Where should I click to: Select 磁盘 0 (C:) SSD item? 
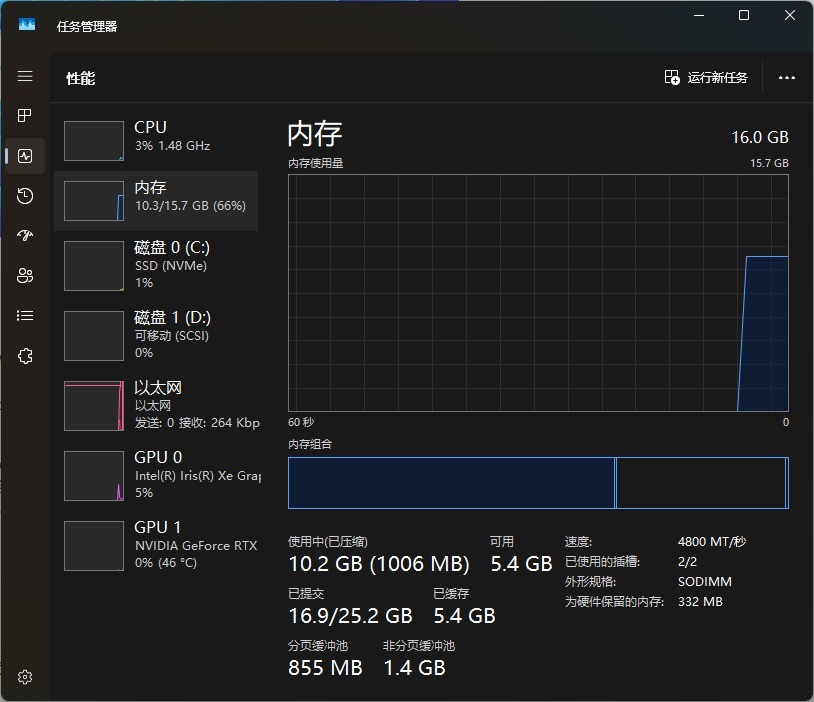tap(156, 265)
